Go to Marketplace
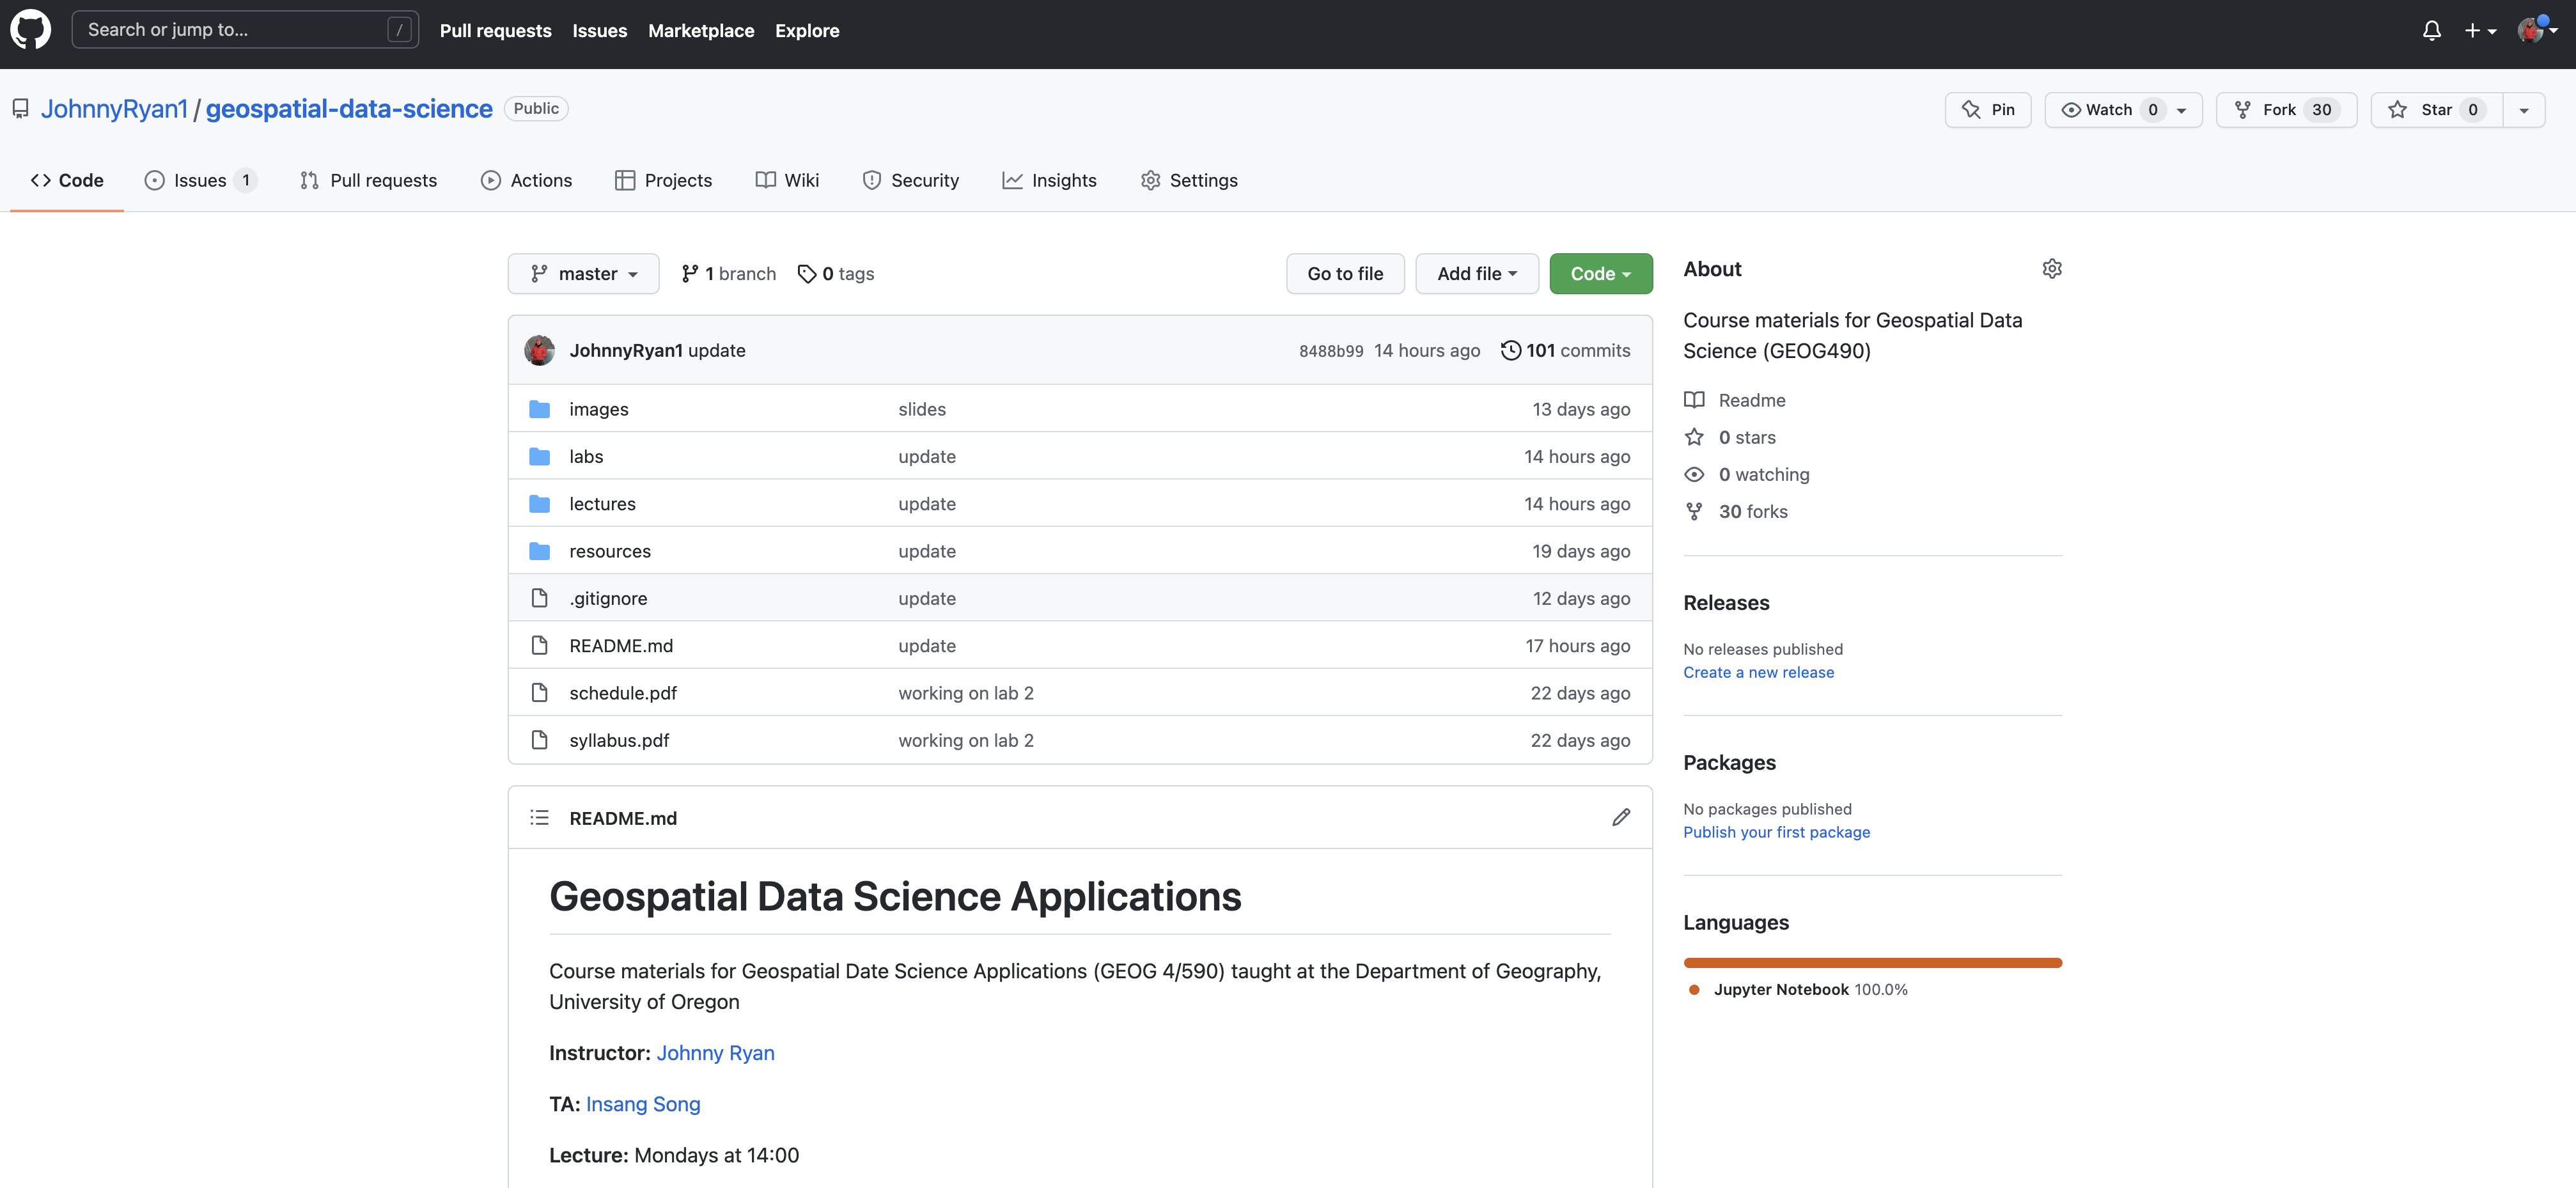 (x=701, y=31)
